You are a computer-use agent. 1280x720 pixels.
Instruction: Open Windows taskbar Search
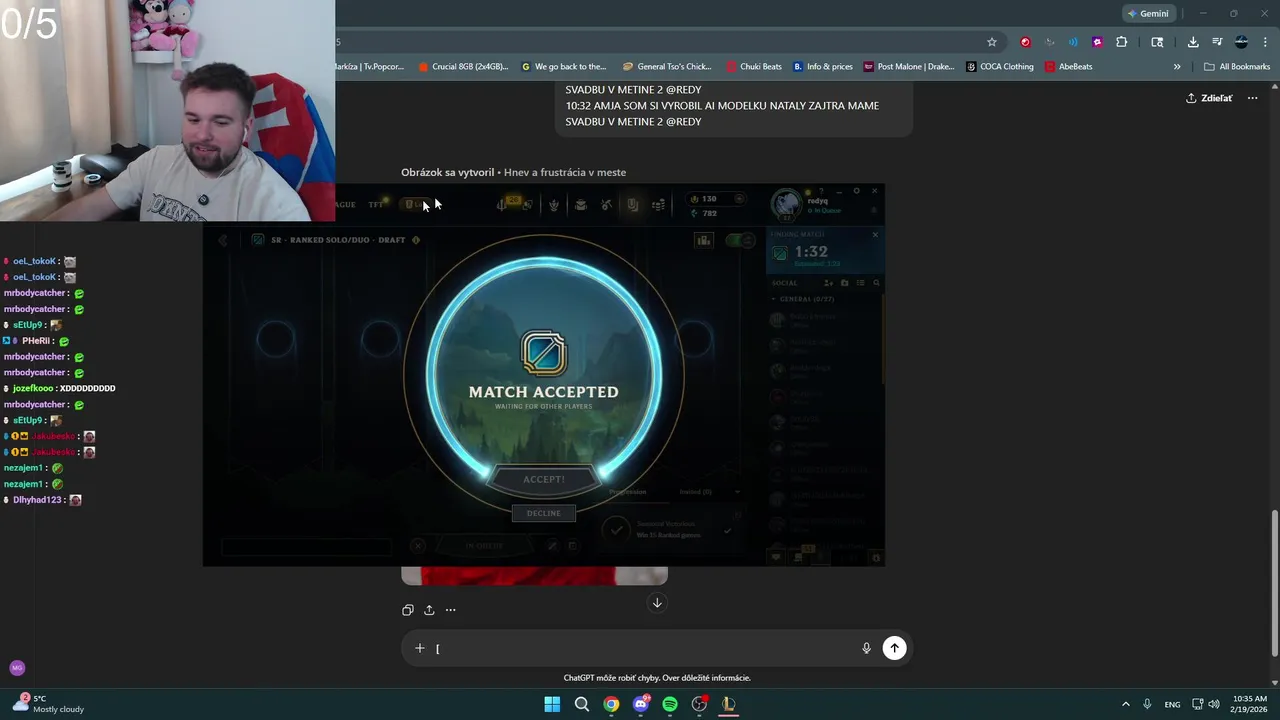pos(581,704)
